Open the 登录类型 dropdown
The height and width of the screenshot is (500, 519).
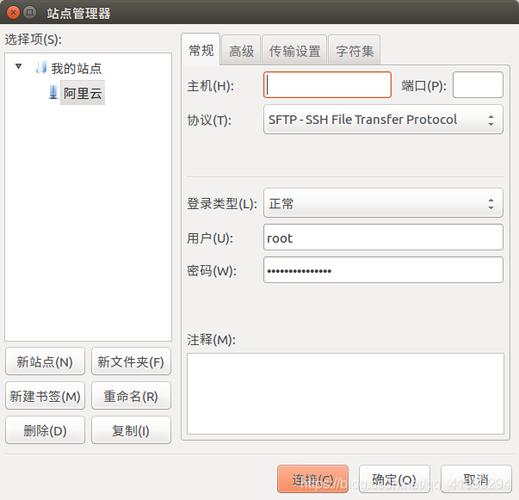click(x=383, y=203)
